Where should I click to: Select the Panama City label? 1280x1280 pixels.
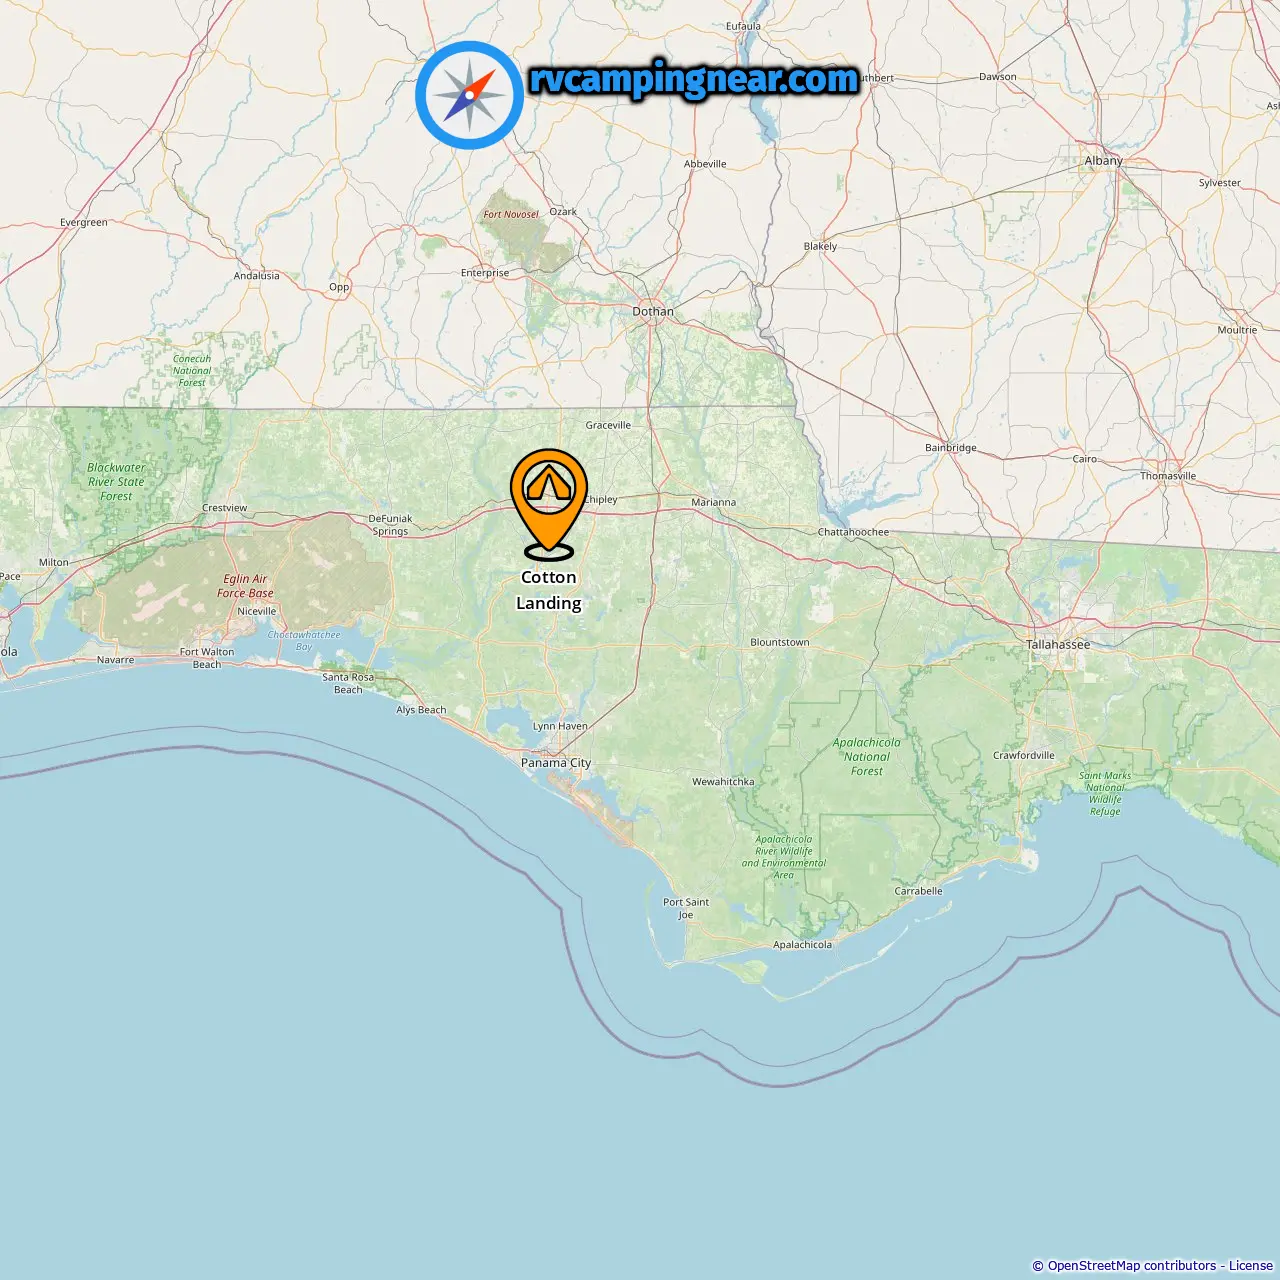pos(556,762)
